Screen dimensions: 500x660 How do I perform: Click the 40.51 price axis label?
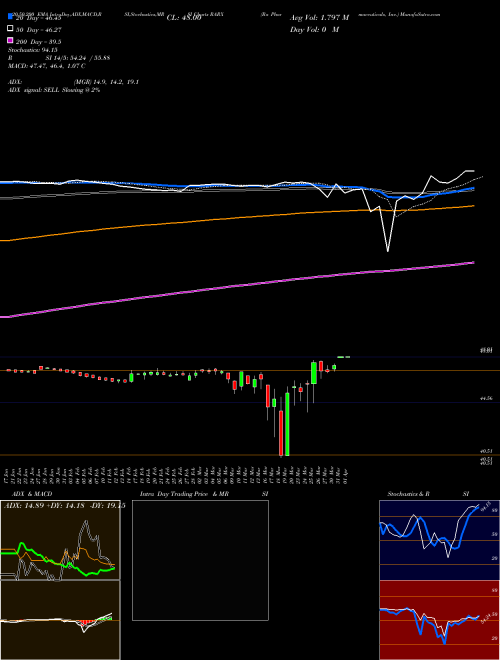[x=487, y=451]
